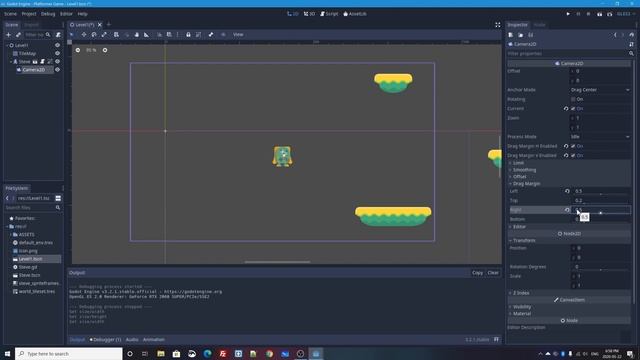Viewport: 640px width, 360px height.
Task: Switch to the AssetLib workspace
Action: [x=355, y=14]
